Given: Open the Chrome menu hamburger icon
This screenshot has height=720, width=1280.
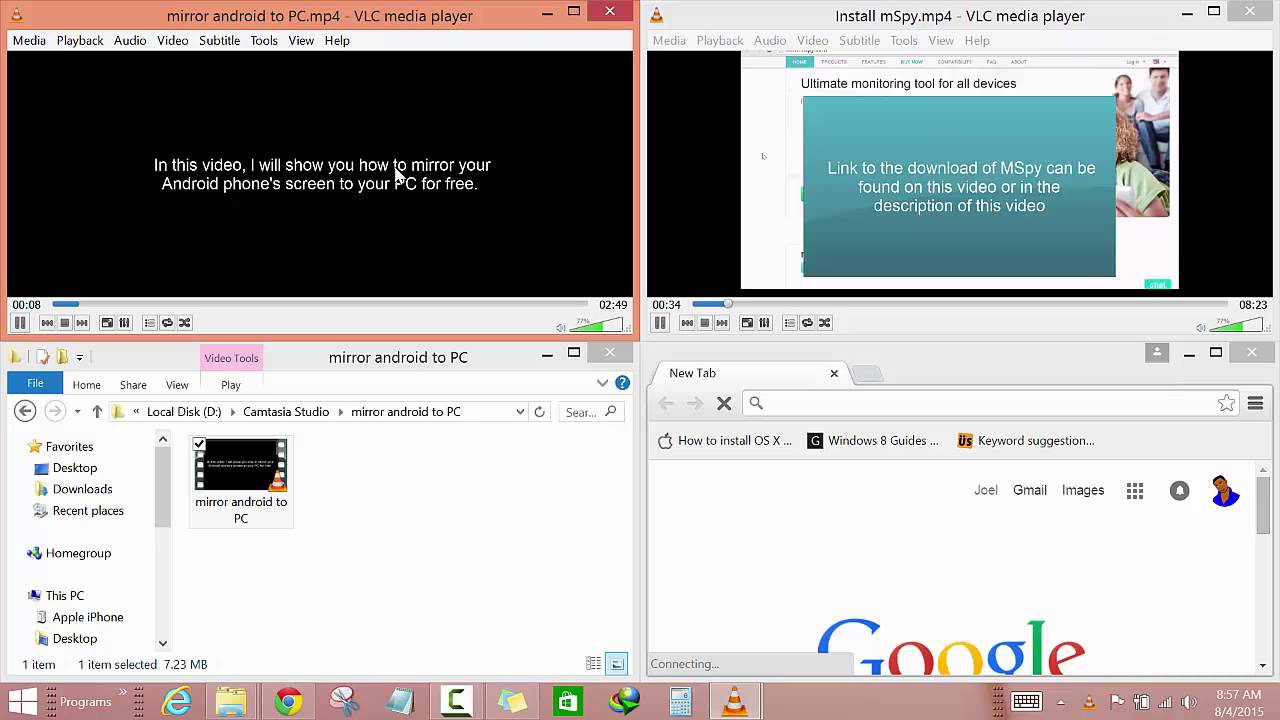Looking at the screenshot, I should [x=1255, y=403].
